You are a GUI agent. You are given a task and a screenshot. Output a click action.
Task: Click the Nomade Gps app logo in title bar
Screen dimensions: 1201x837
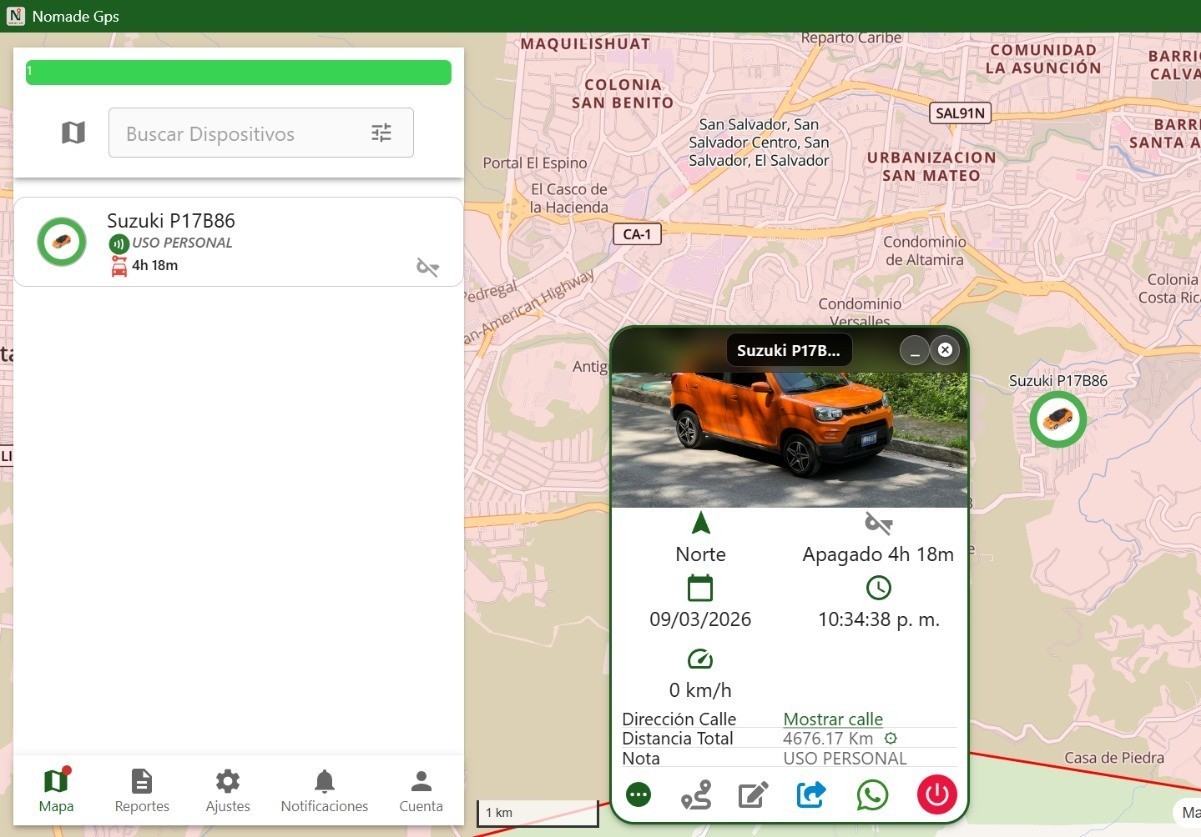[15, 16]
